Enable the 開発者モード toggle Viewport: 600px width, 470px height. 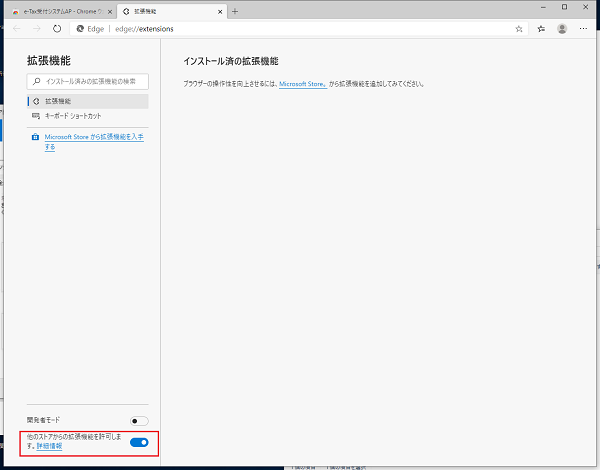(x=139, y=421)
